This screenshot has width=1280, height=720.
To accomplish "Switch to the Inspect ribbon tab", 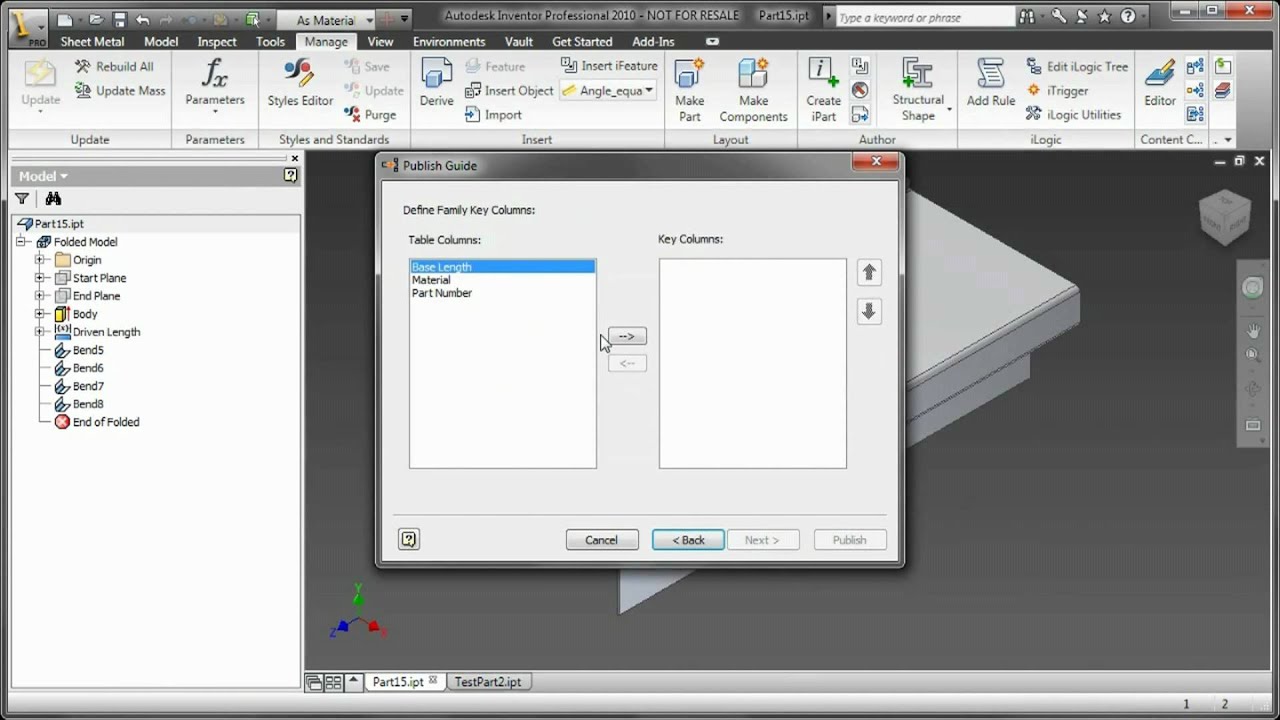I will coord(217,42).
